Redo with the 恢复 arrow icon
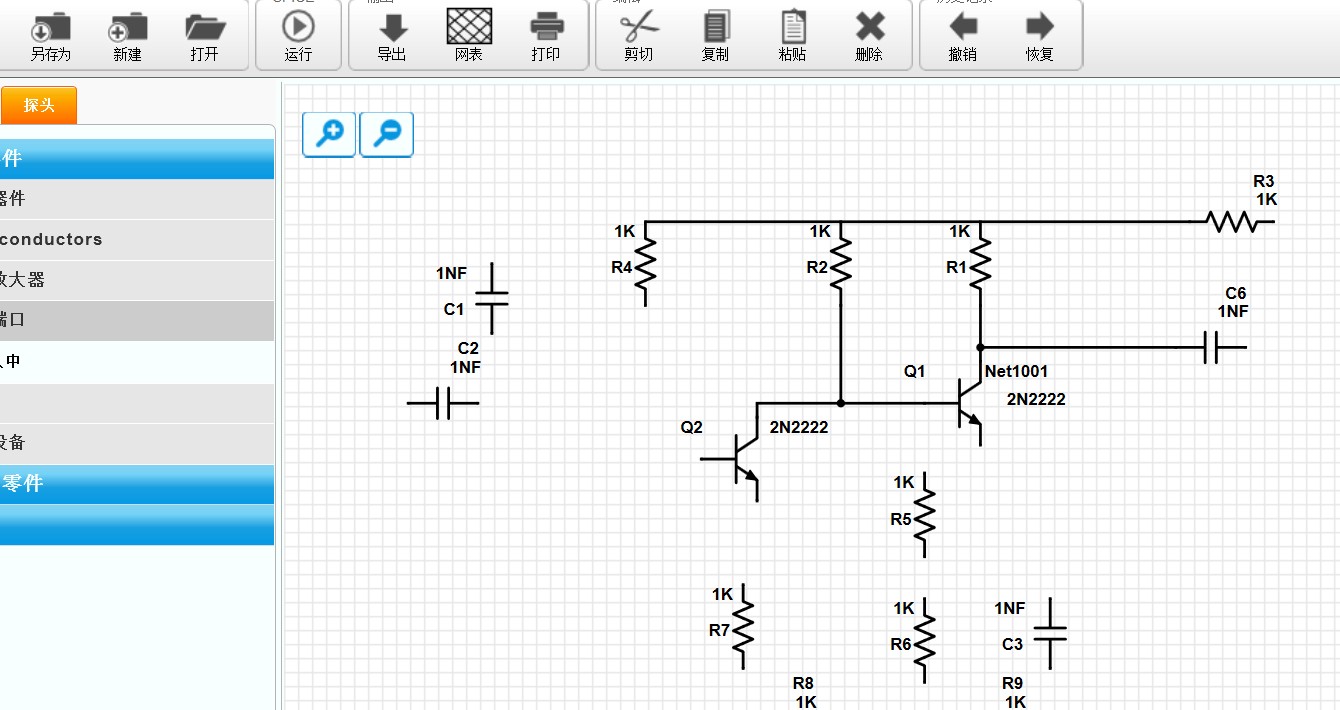 coord(1040,26)
